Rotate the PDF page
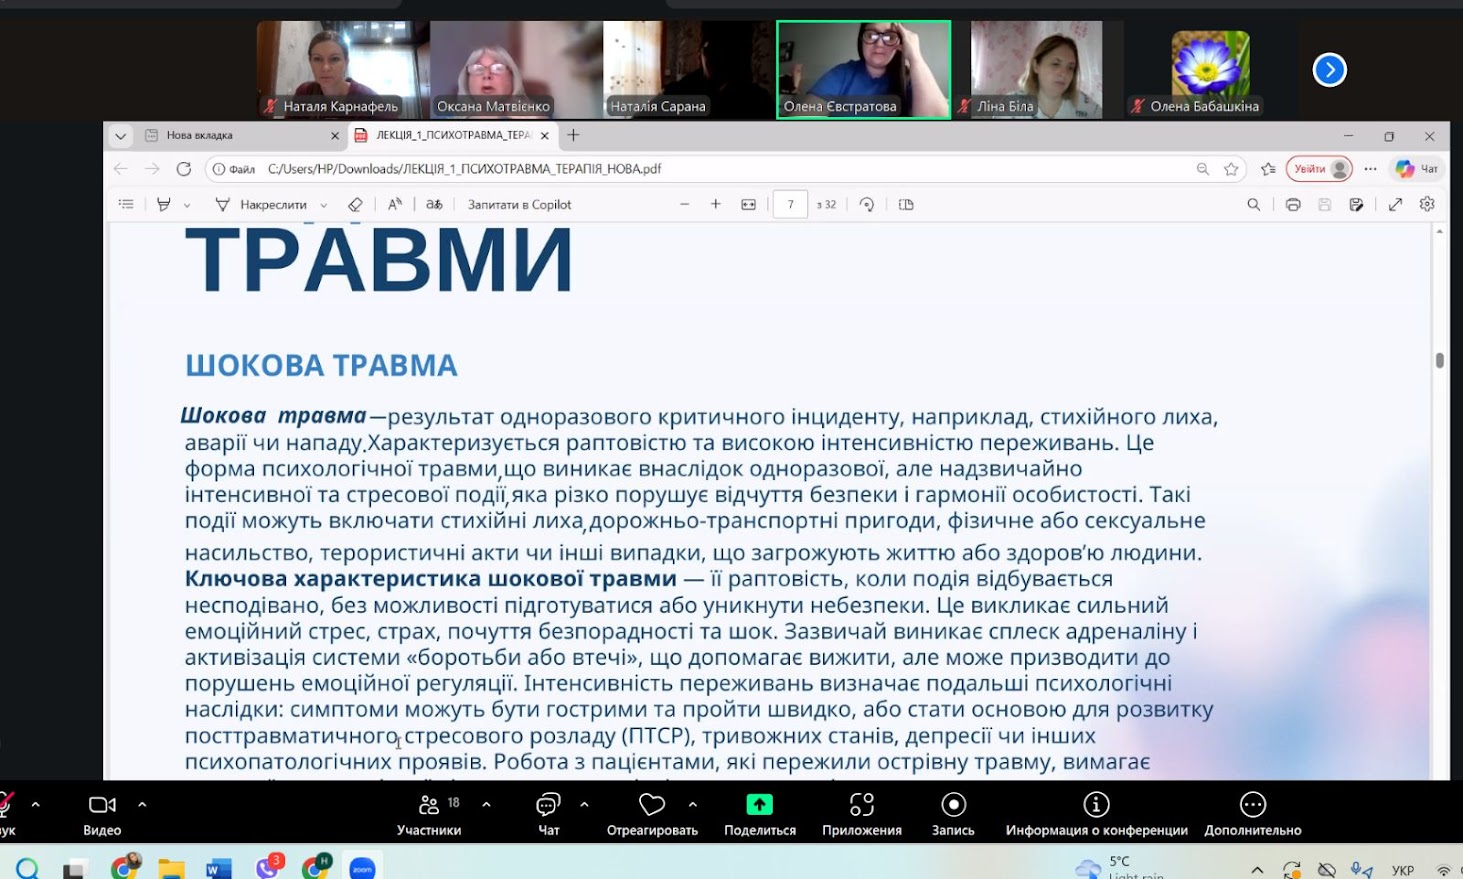This screenshot has height=879, width=1463. (867, 205)
